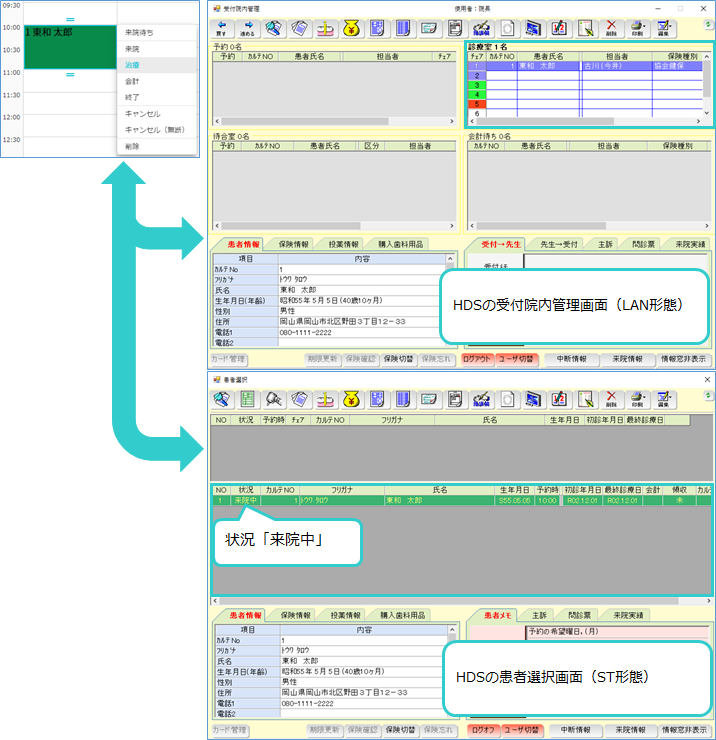Click the magnifier search icon in patient selection toolbar

[x=273, y=400]
